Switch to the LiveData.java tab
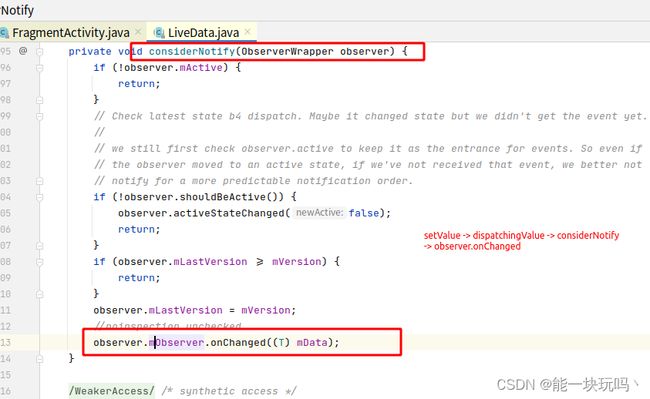650x399 pixels. 203,32
